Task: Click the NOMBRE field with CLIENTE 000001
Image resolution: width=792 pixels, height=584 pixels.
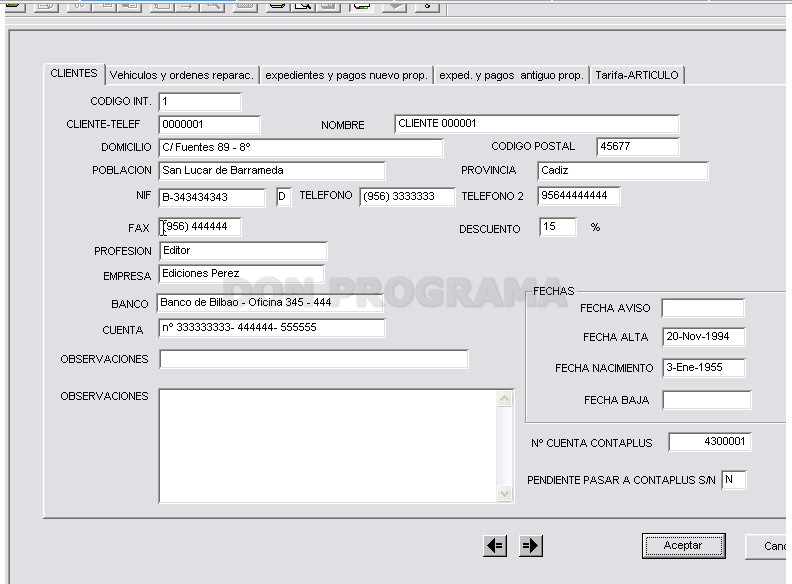Action: pos(536,124)
